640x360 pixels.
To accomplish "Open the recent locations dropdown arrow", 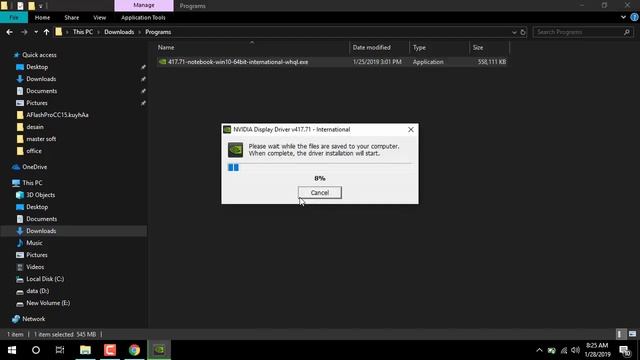I will (36, 32).
